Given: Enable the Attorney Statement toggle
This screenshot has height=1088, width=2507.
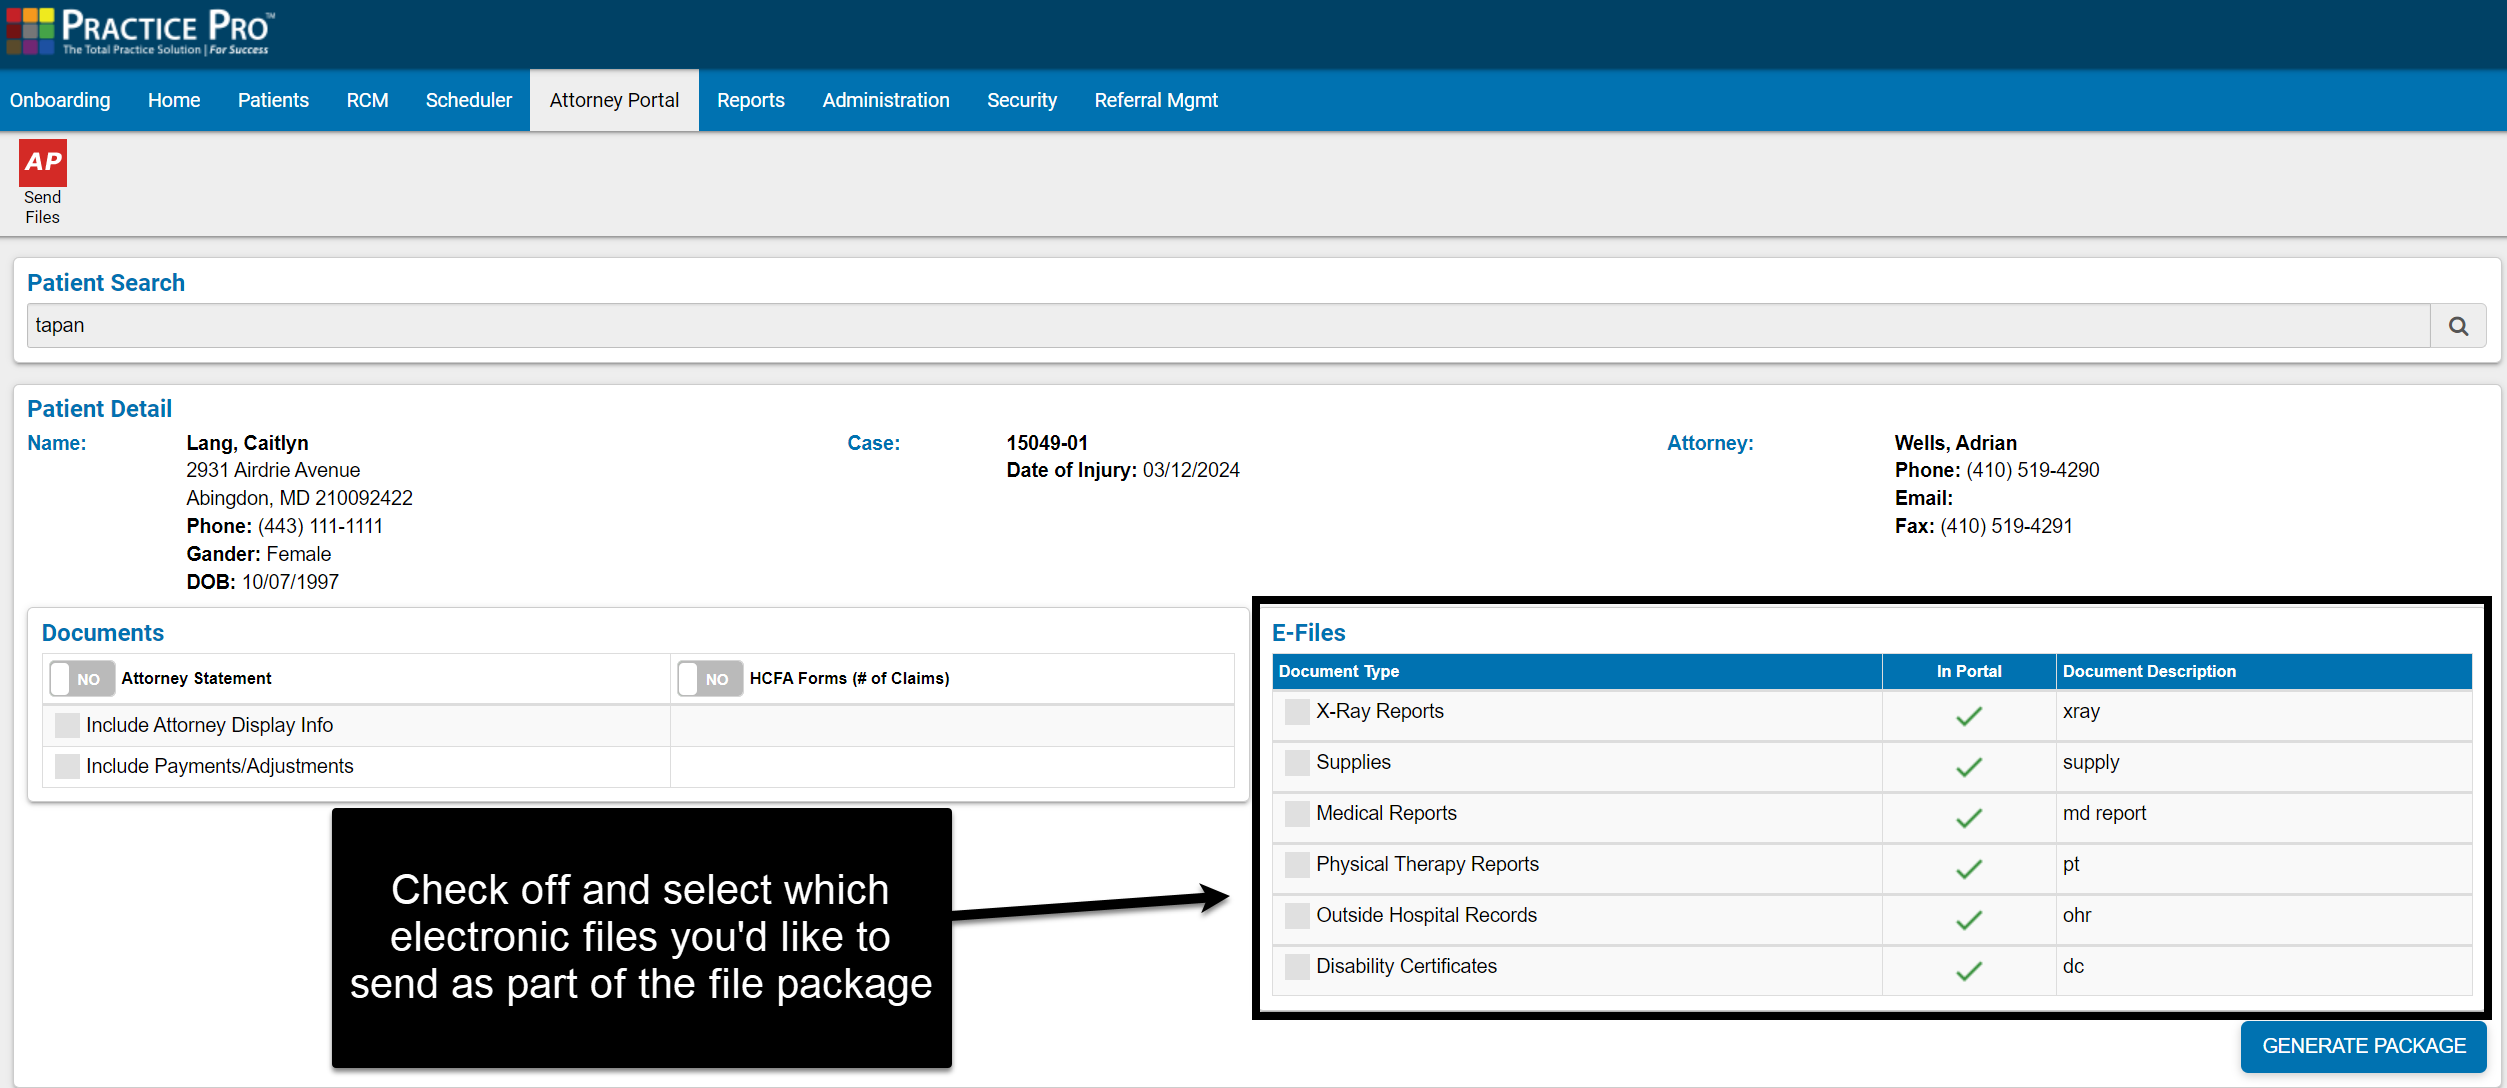Looking at the screenshot, I should click(81, 678).
